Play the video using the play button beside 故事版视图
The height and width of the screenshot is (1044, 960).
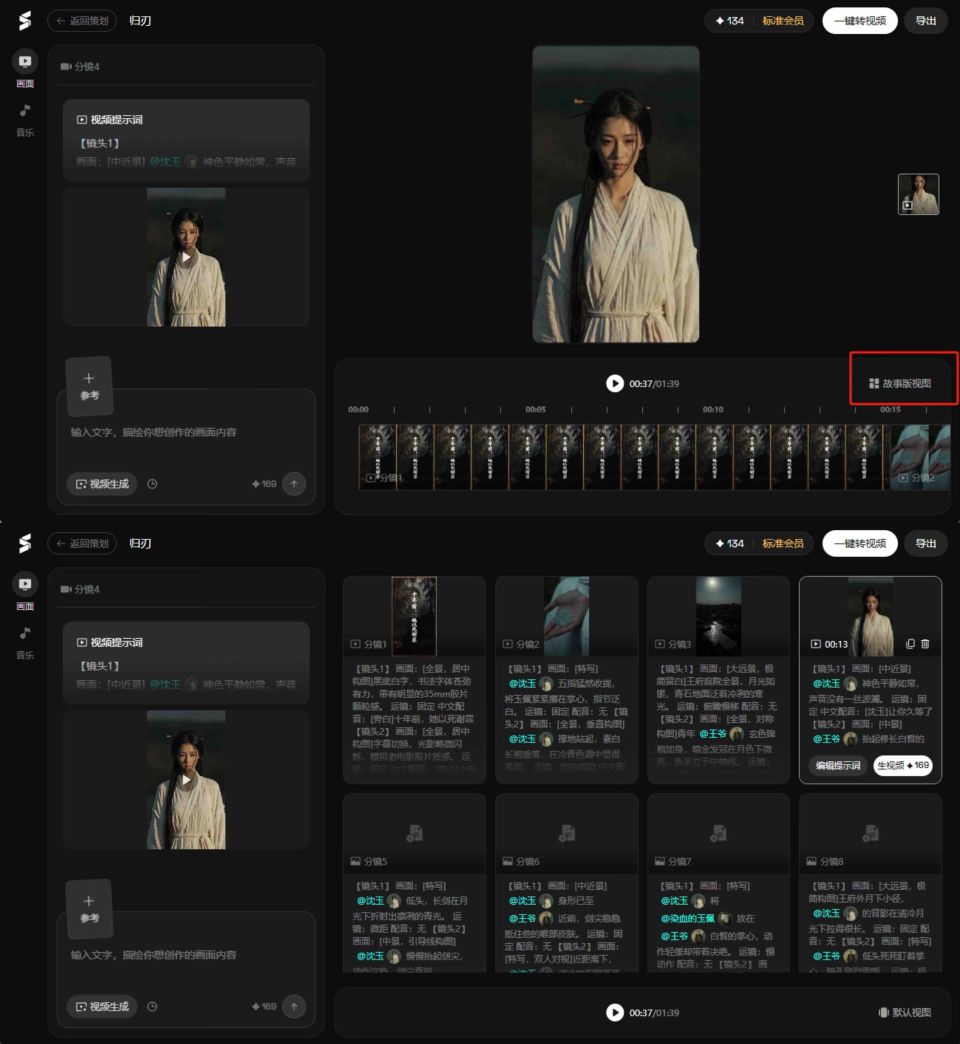click(x=614, y=384)
